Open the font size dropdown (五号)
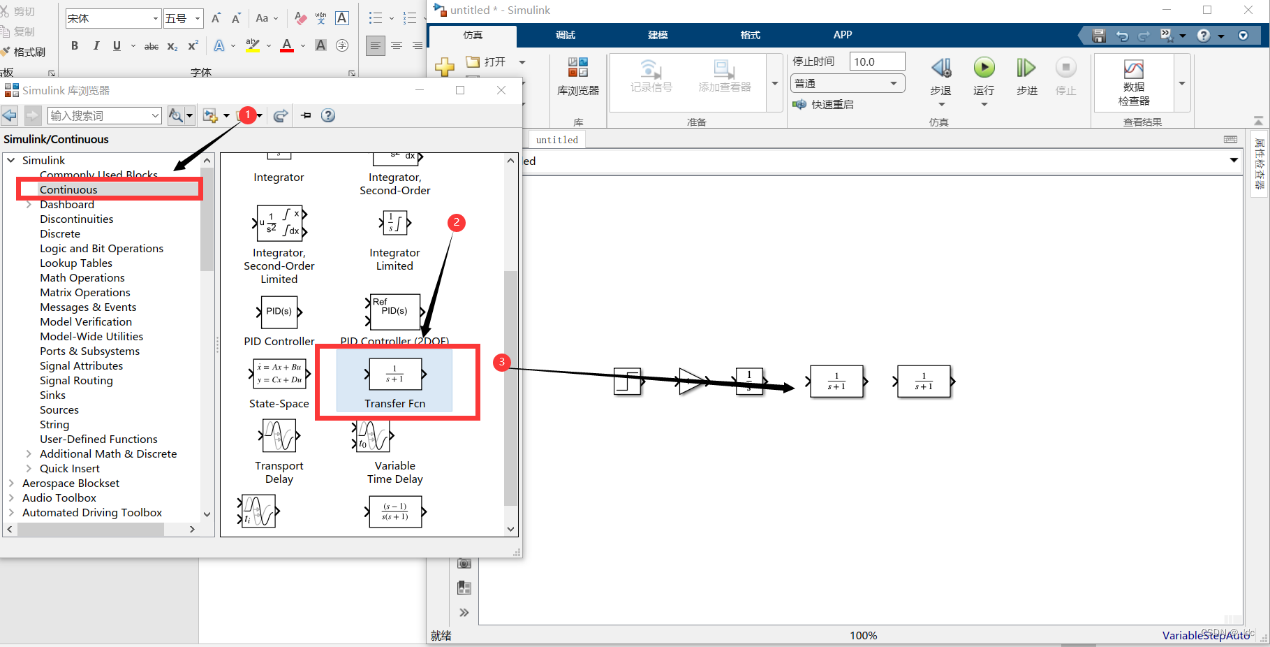This screenshot has height=647, width=1270. click(x=198, y=19)
